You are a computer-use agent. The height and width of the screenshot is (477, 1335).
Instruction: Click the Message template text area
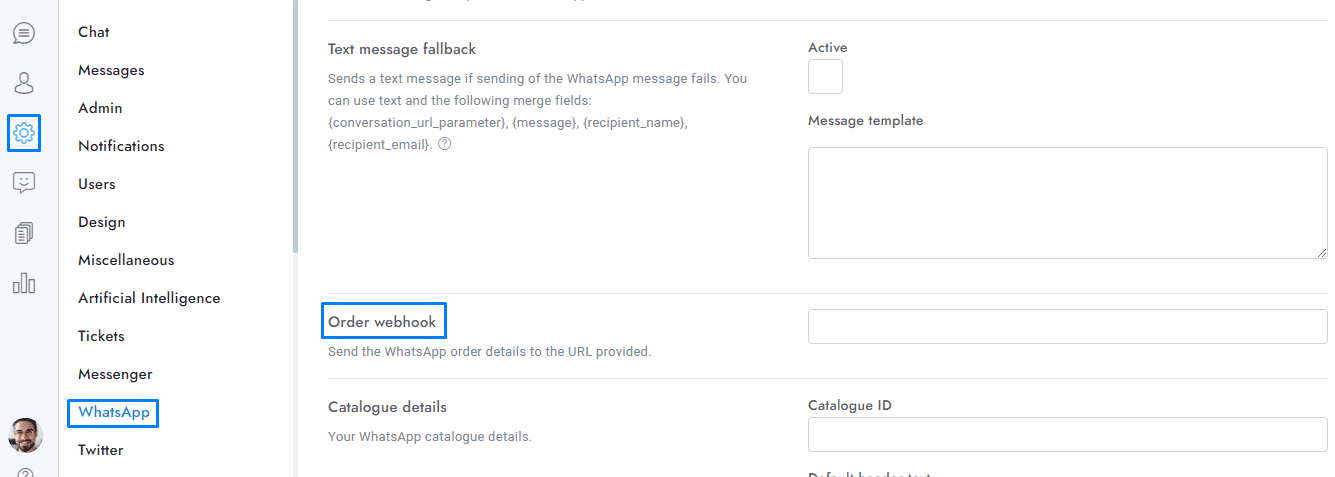pyautogui.click(x=1067, y=203)
